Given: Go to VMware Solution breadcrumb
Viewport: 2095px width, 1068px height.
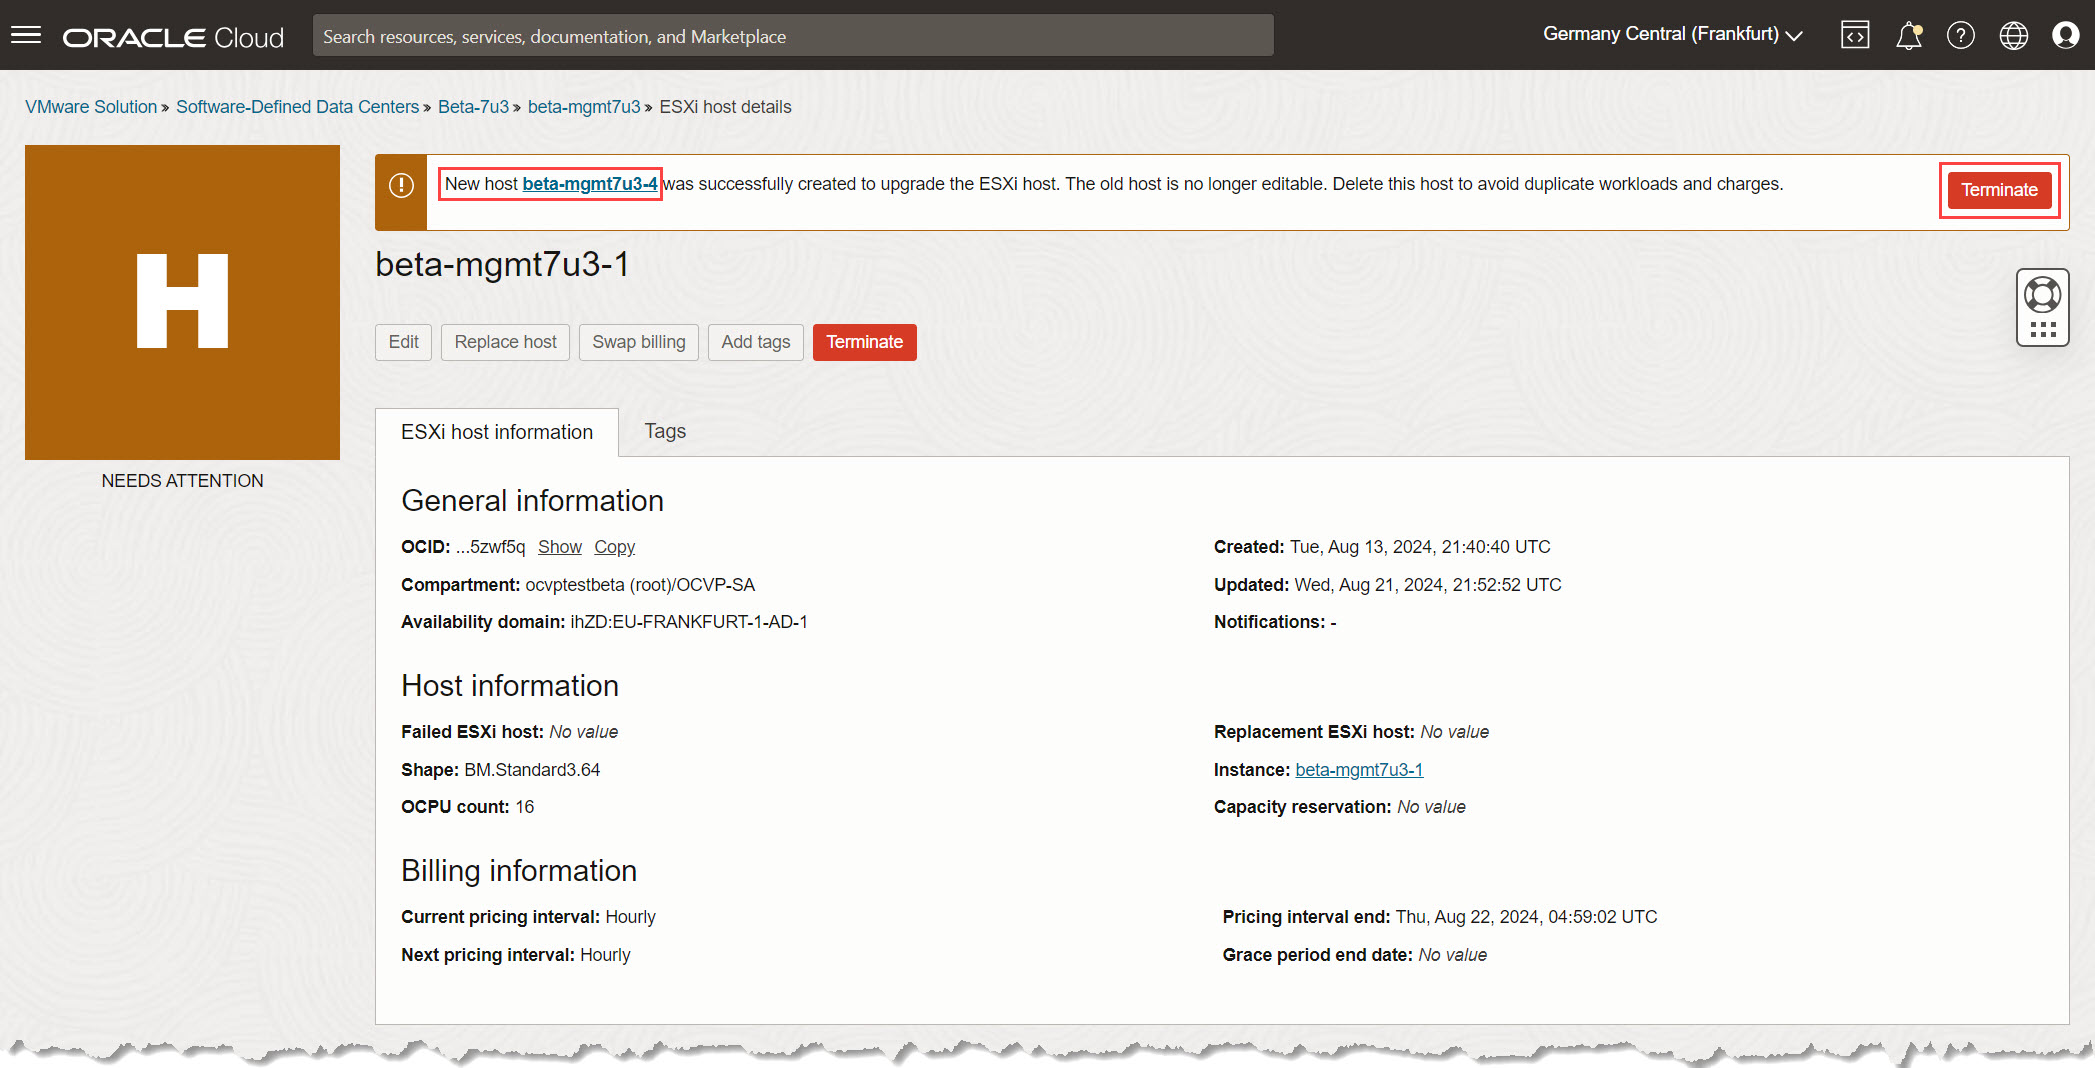Looking at the screenshot, I should [91, 107].
